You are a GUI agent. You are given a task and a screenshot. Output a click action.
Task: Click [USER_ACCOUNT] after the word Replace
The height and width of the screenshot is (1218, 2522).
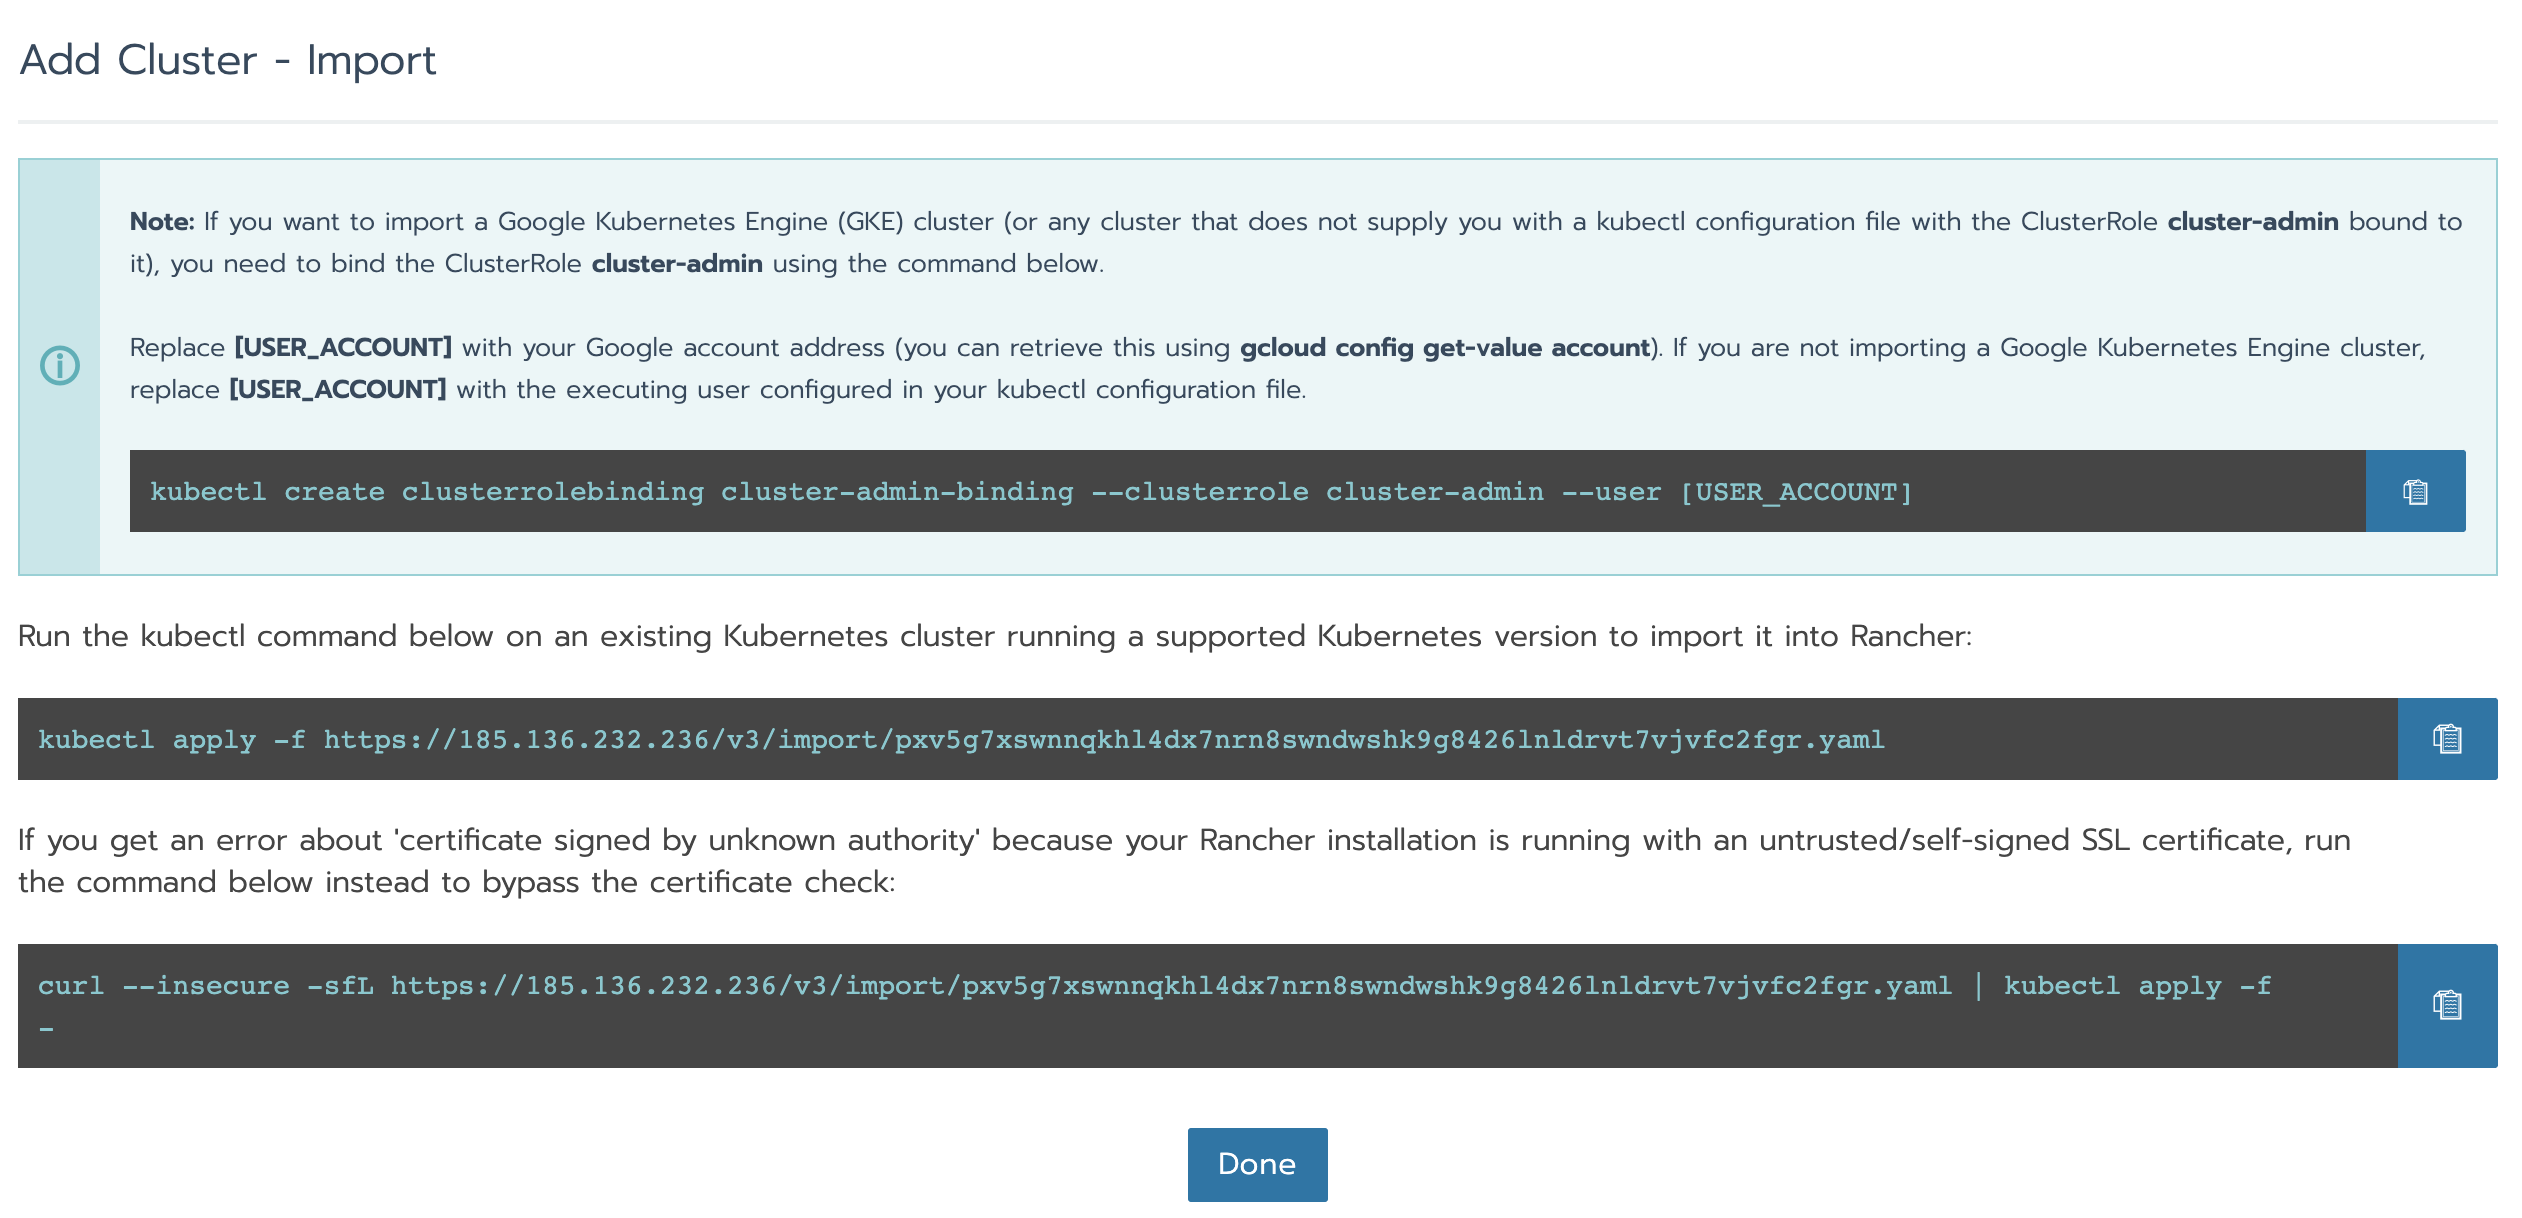[343, 348]
